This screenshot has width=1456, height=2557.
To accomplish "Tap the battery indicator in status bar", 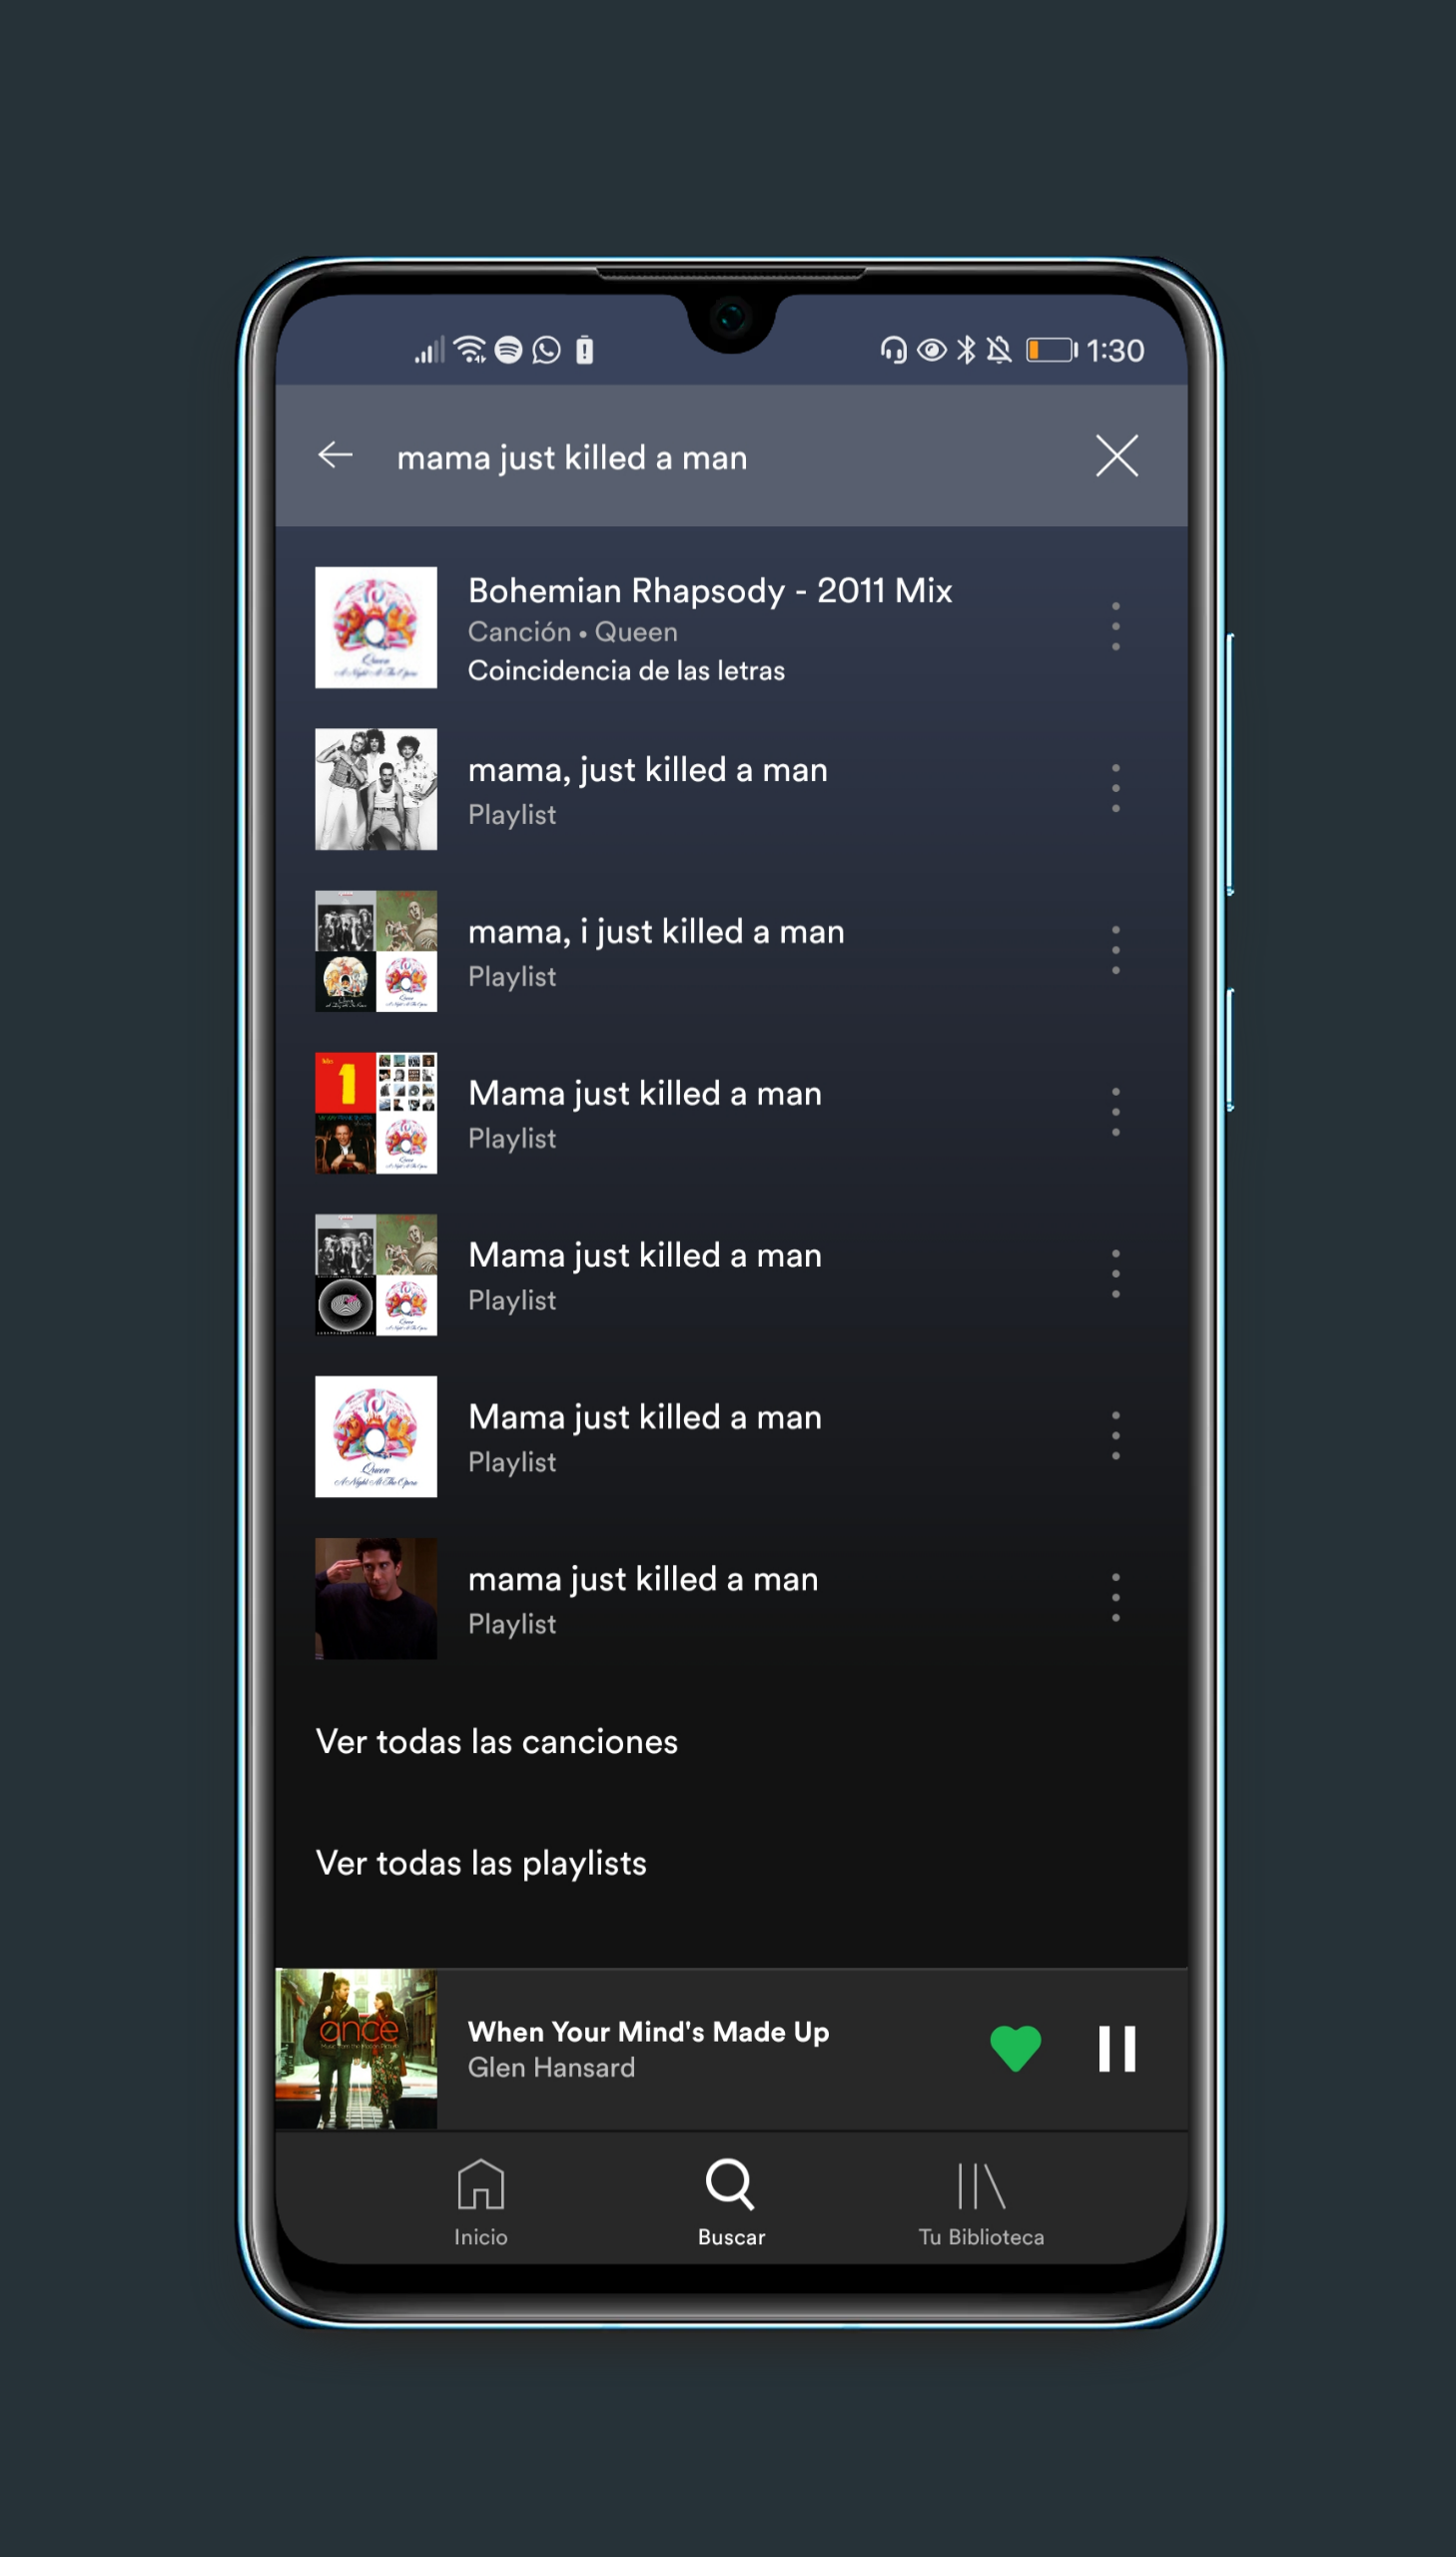I will [x=1051, y=350].
